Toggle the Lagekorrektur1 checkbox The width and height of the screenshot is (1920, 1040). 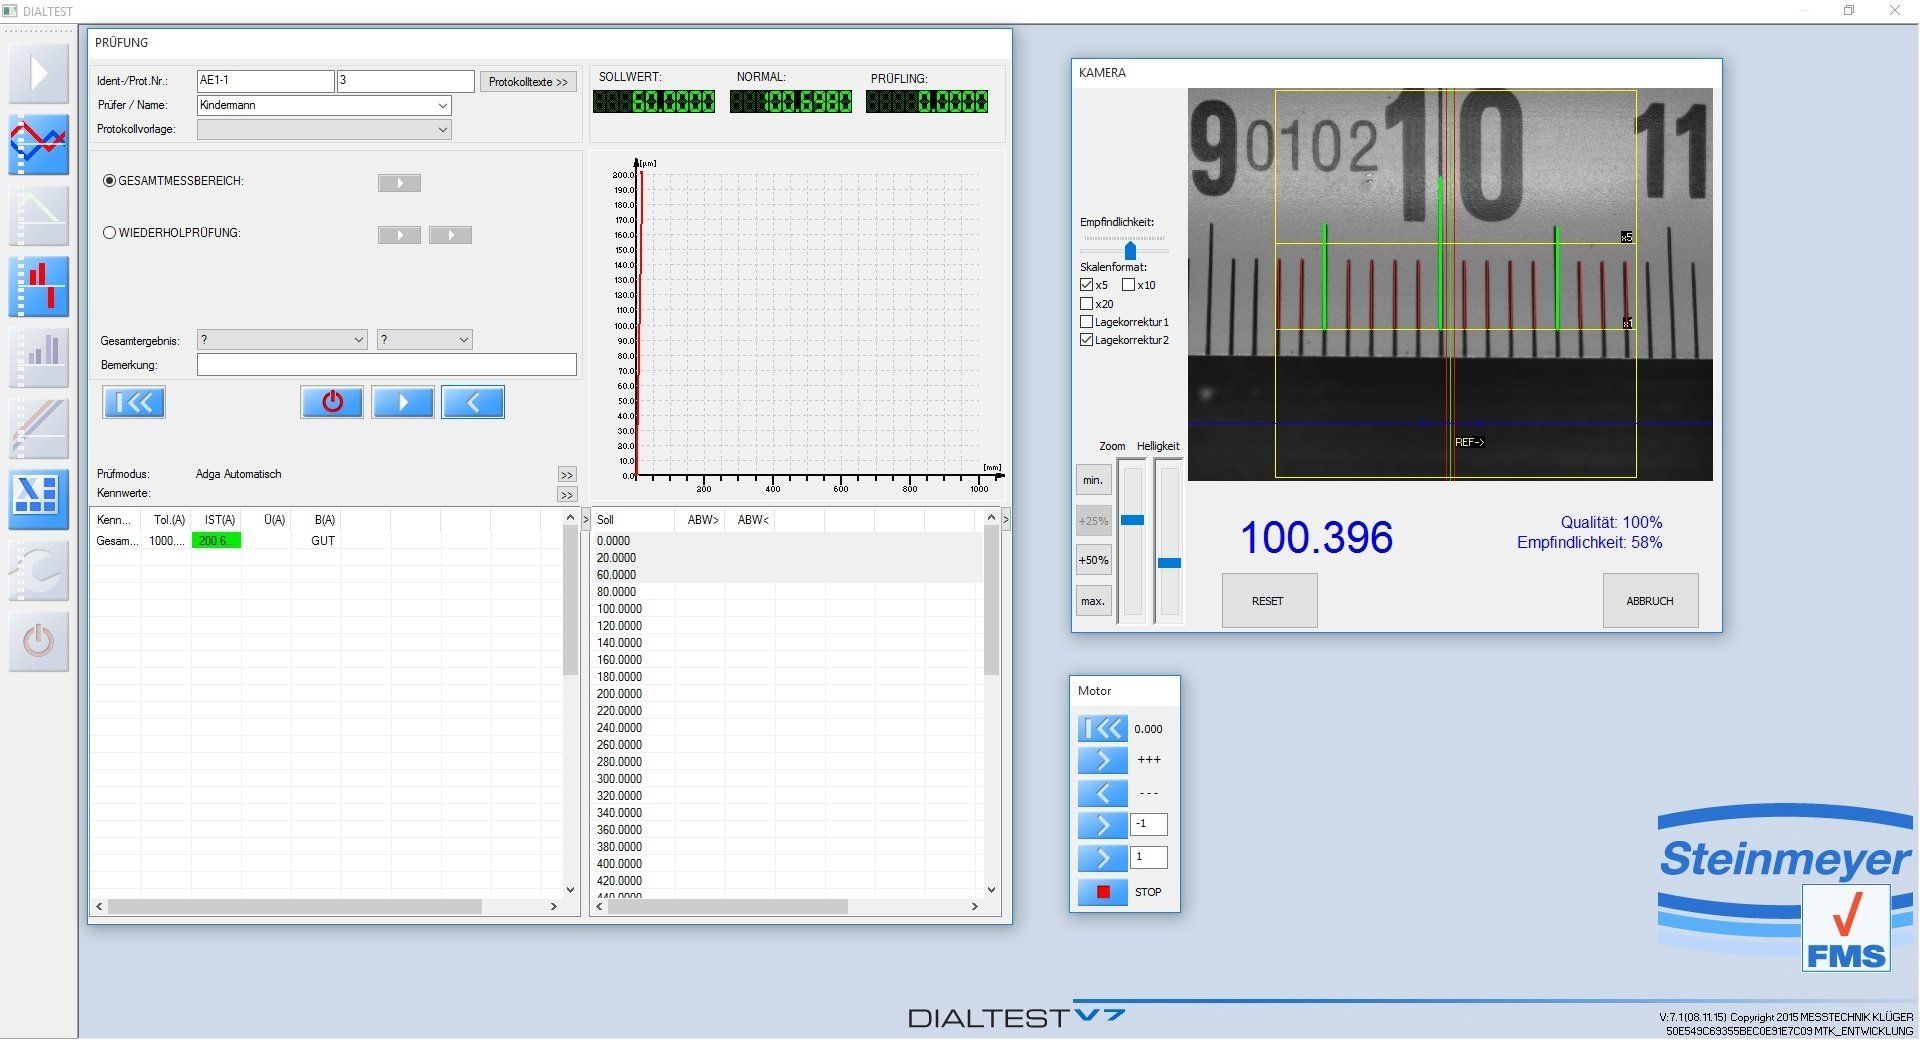[1087, 322]
